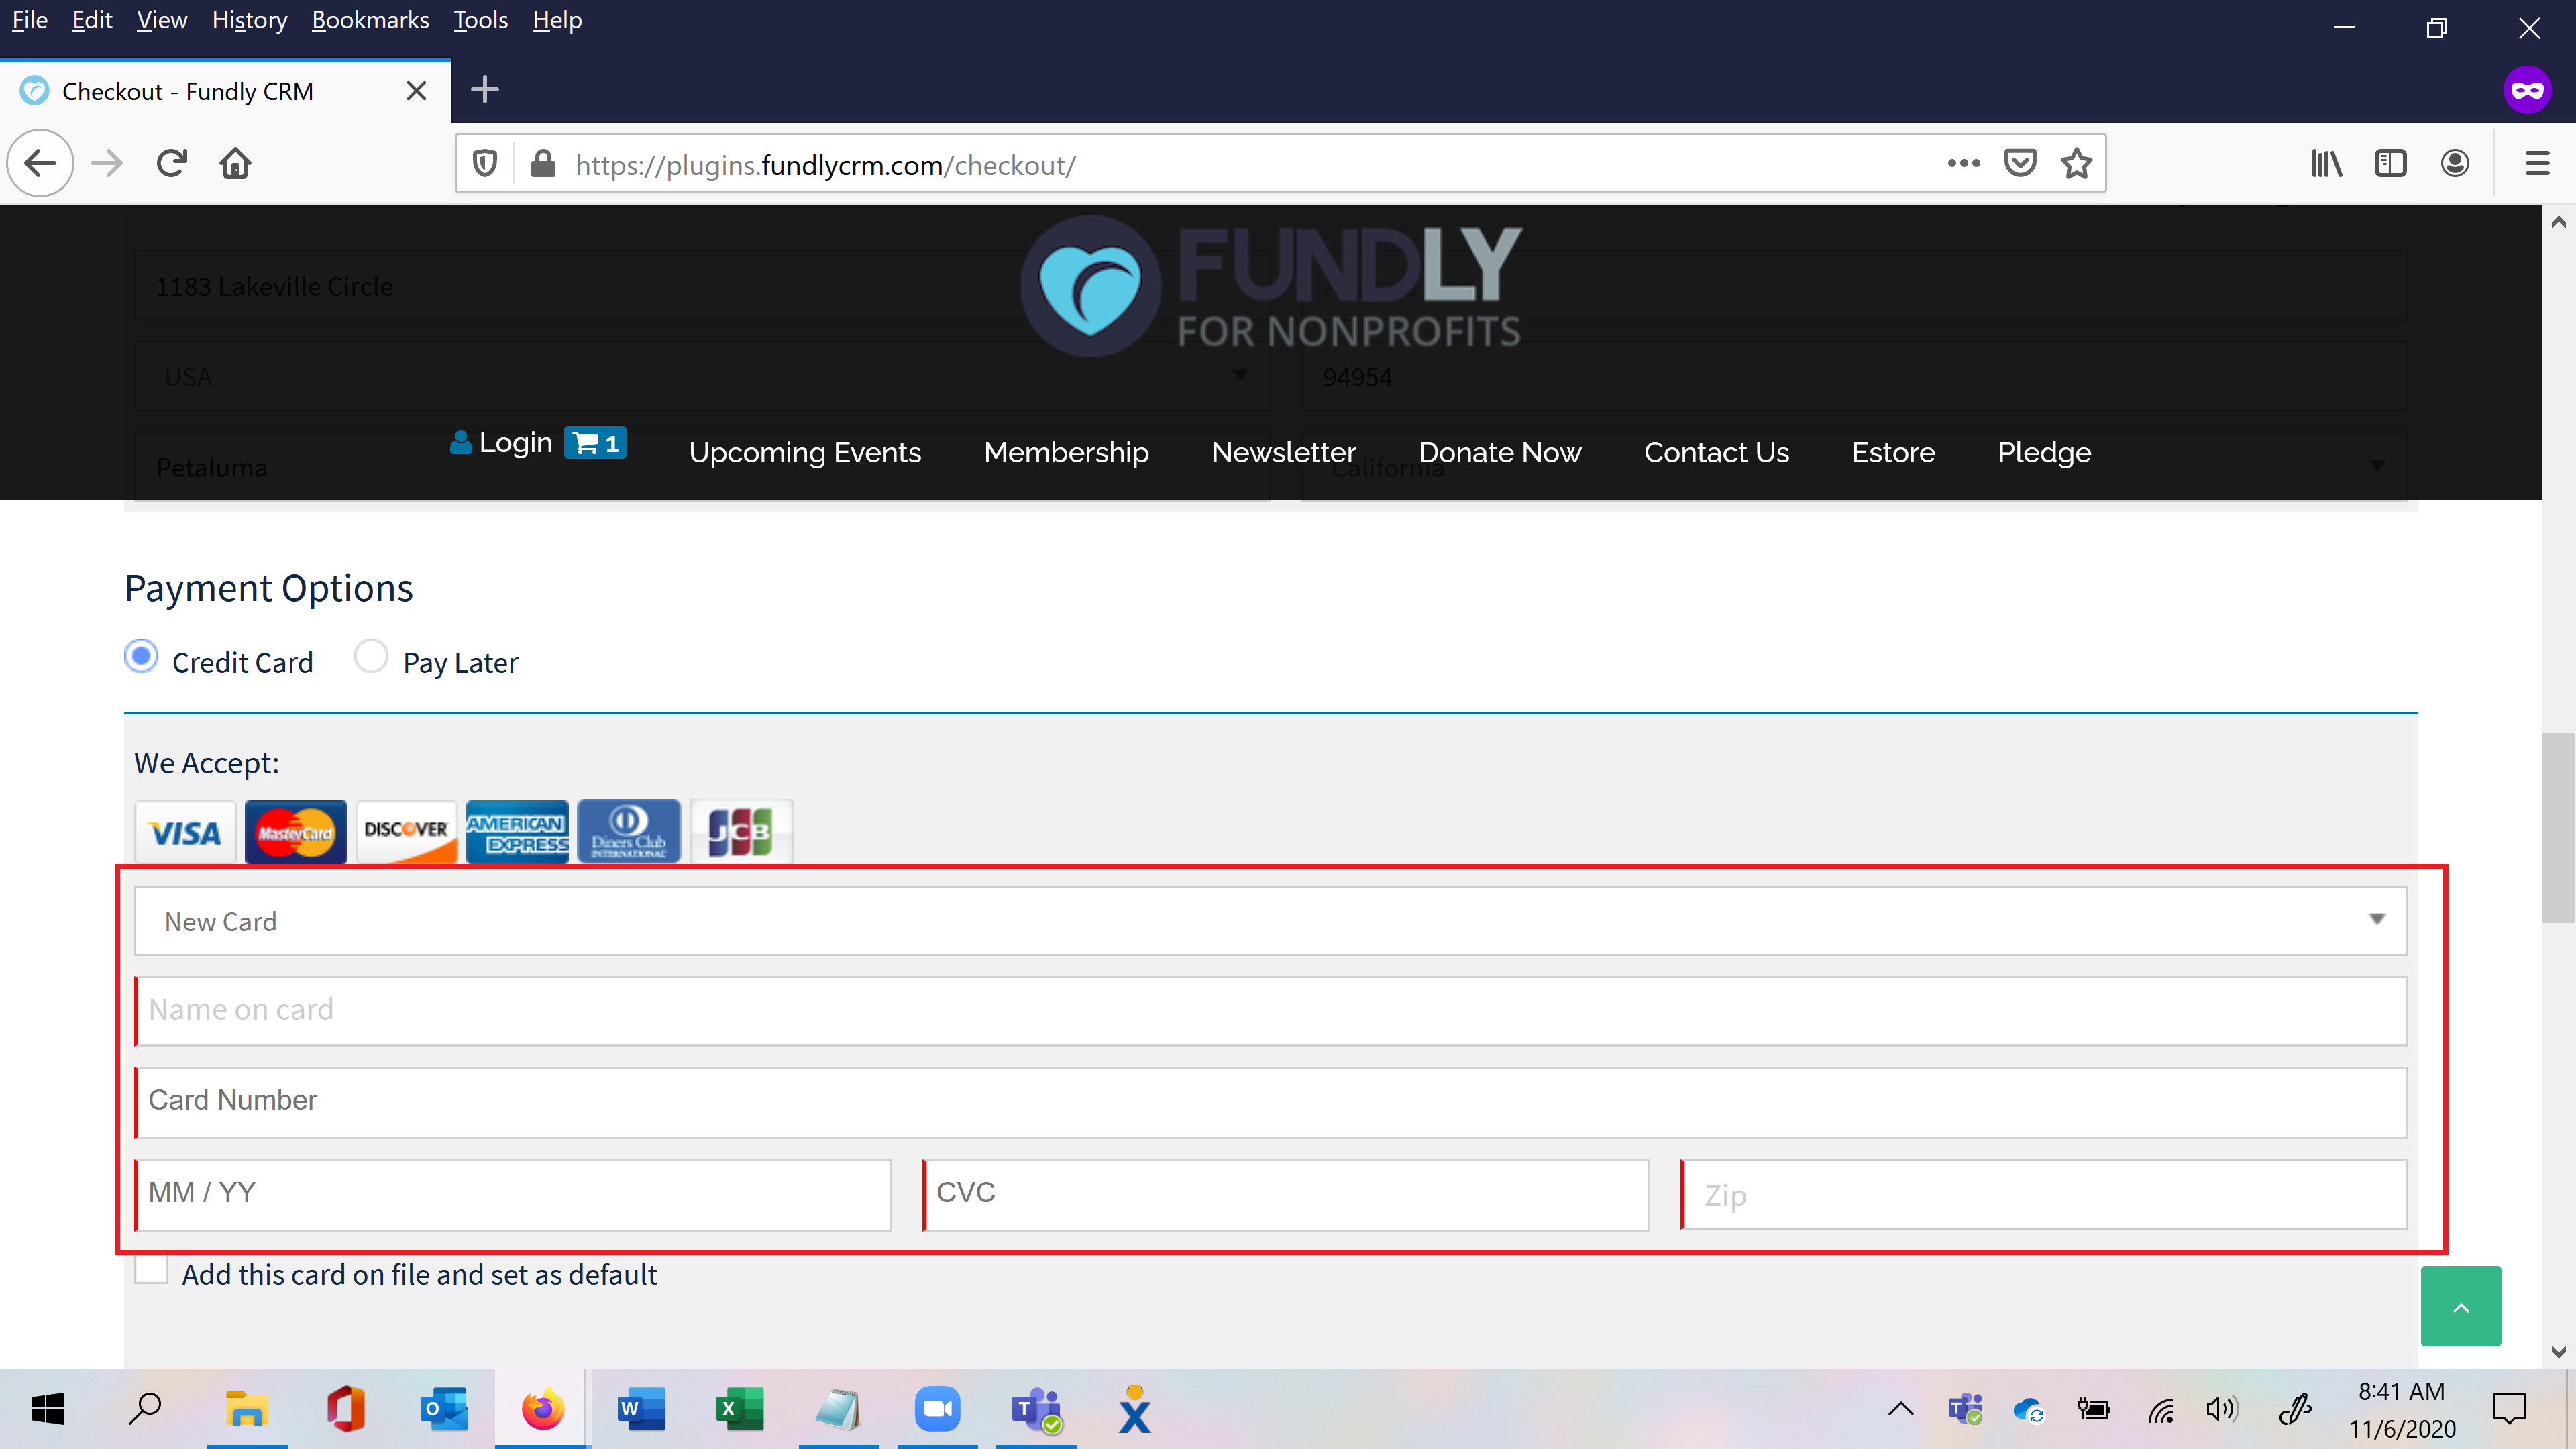The height and width of the screenshot is (1449, 2576).
Task: Open the Newsletter nav link
Action: pyautogui.click(x=1284, y=452)
